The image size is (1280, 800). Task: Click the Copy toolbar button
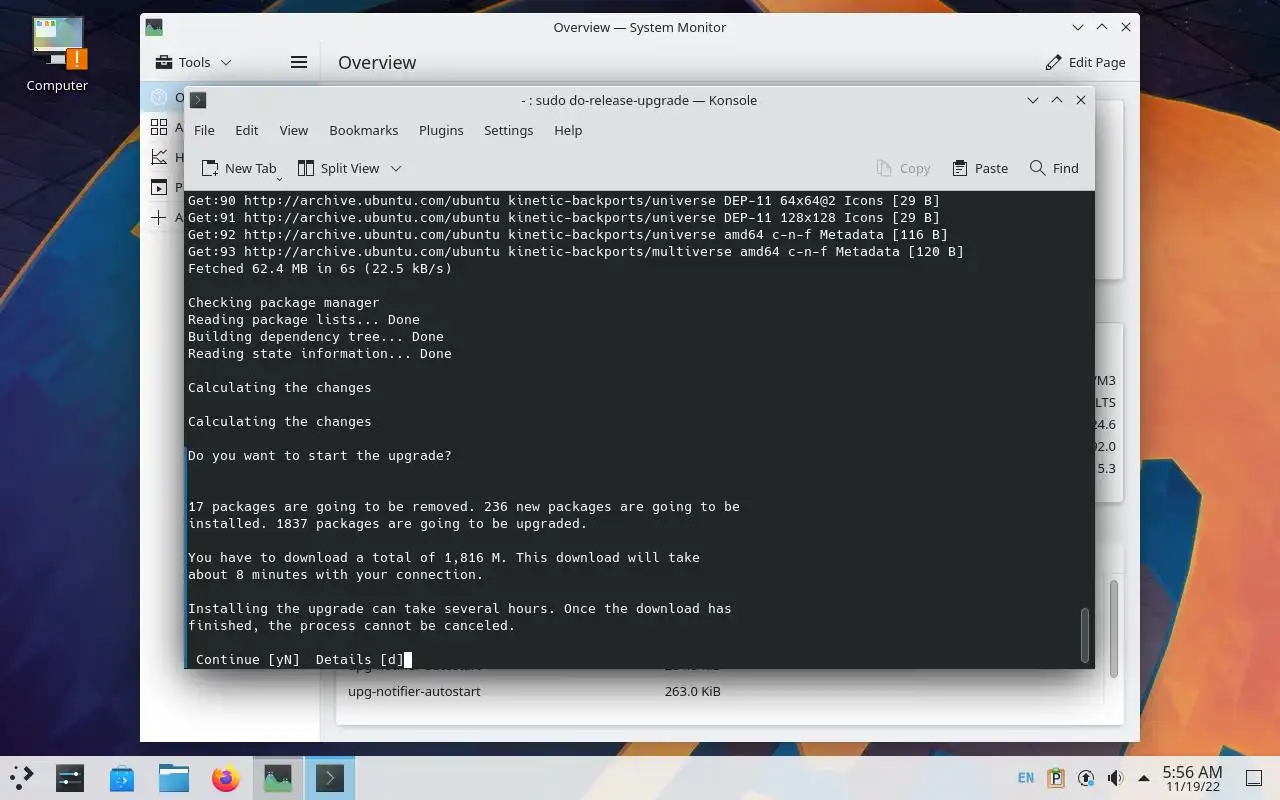click(x=903, y=168)
